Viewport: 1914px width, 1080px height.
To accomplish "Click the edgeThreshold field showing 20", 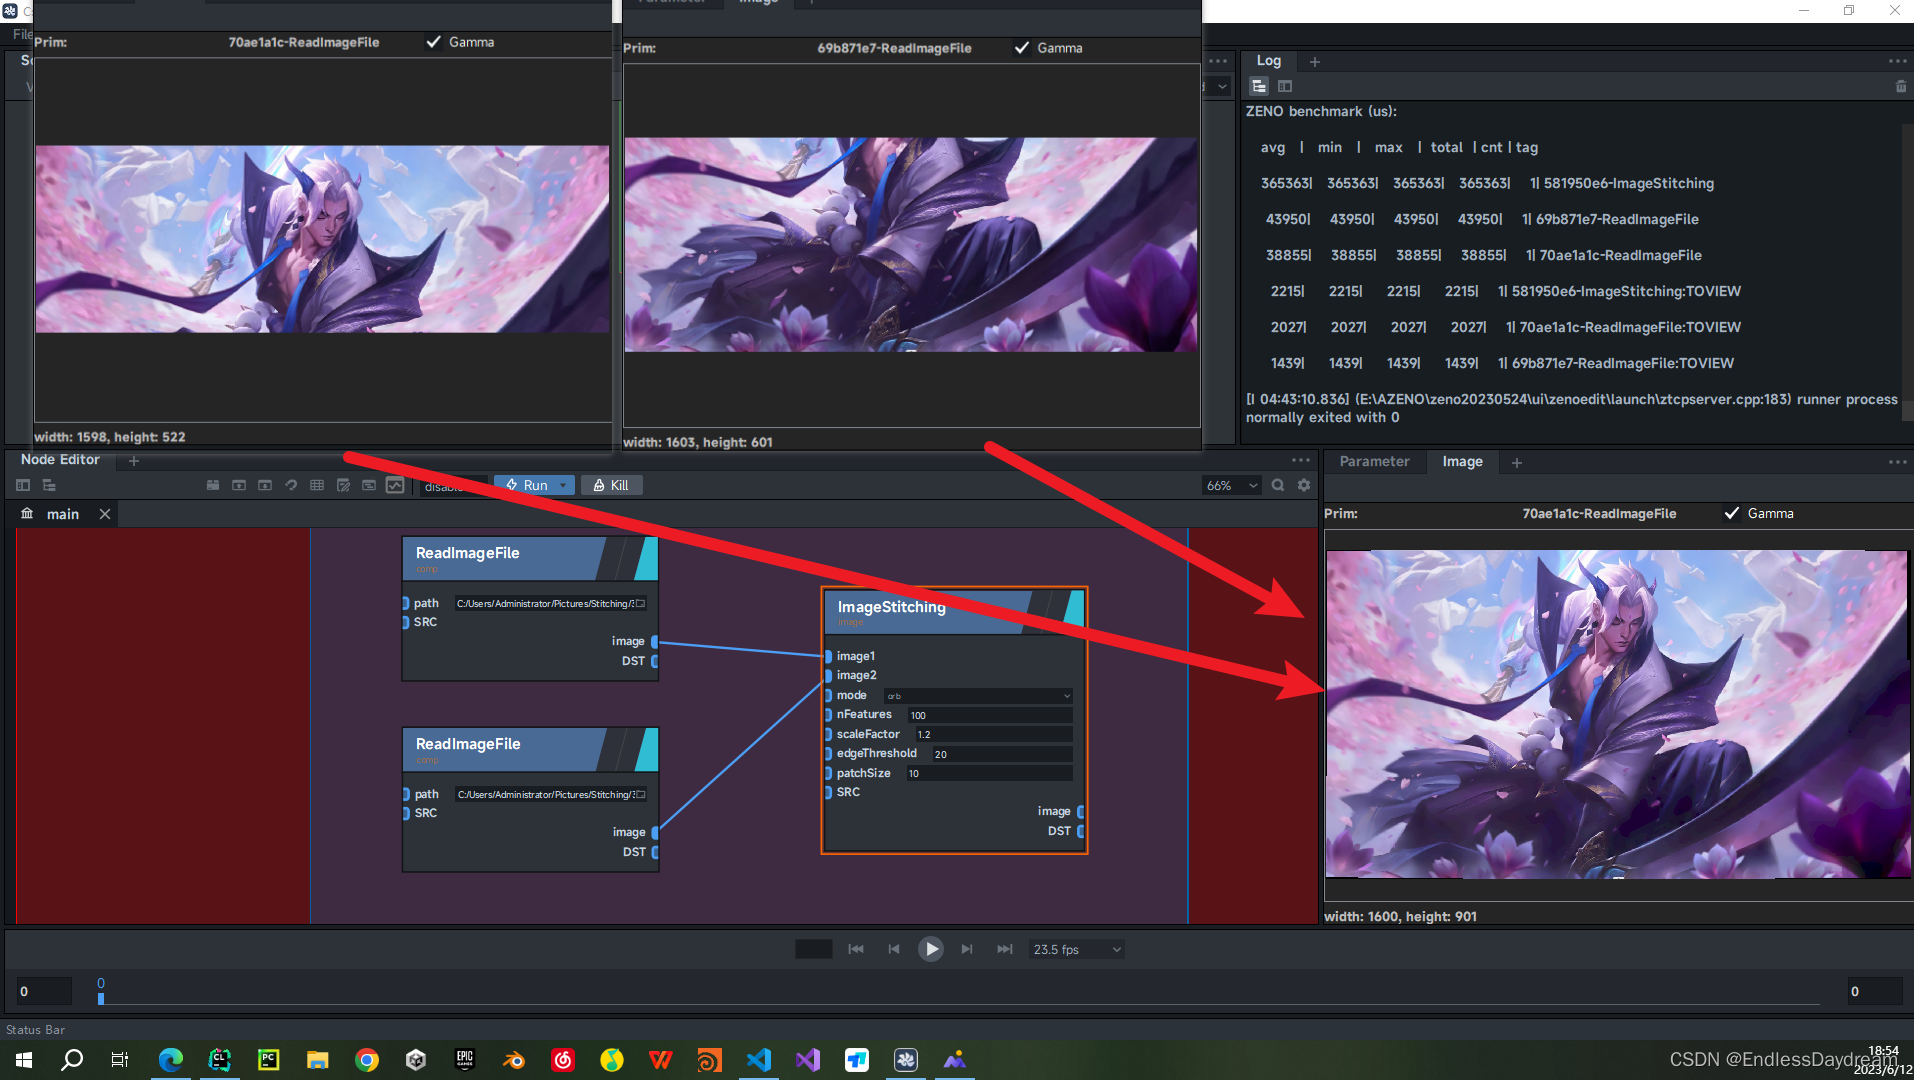I will click(x=1002, y=754).
